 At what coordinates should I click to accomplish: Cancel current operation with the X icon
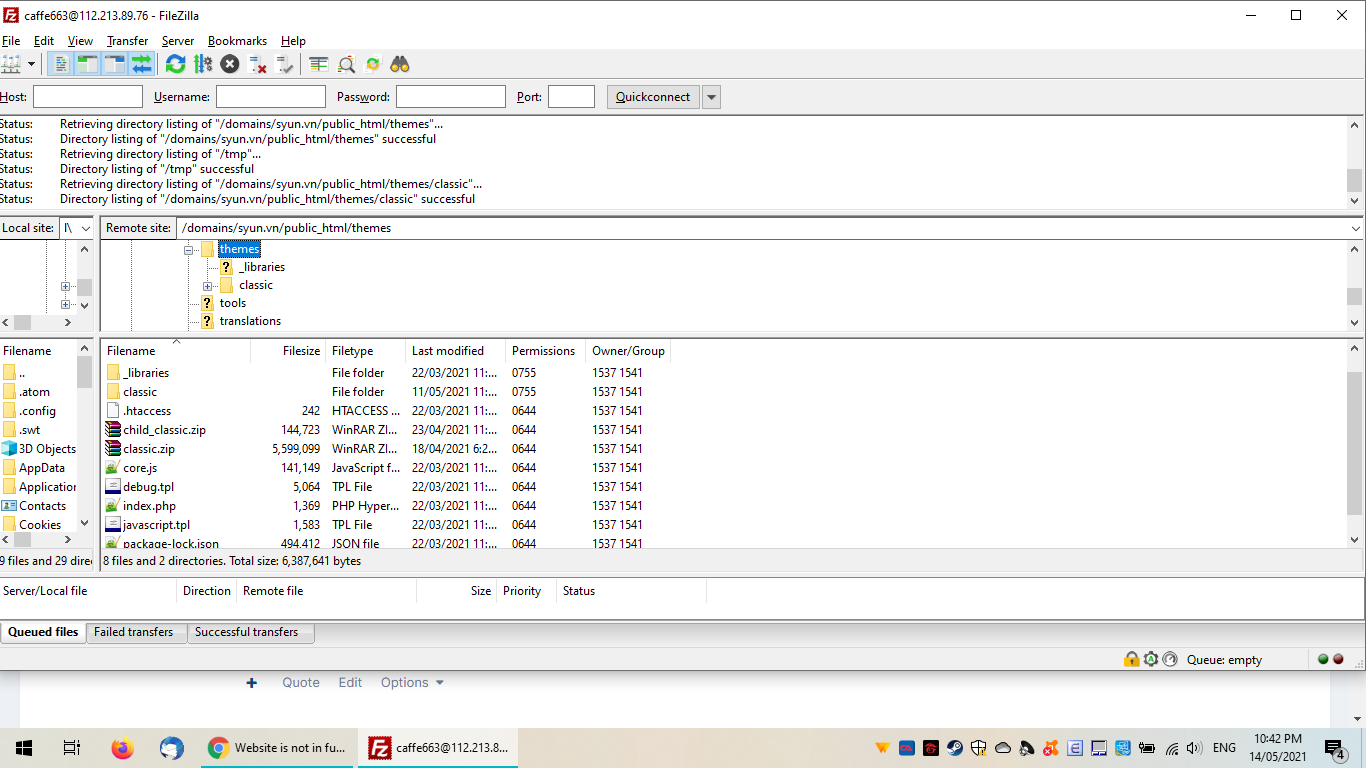click(x=230, y=64)
